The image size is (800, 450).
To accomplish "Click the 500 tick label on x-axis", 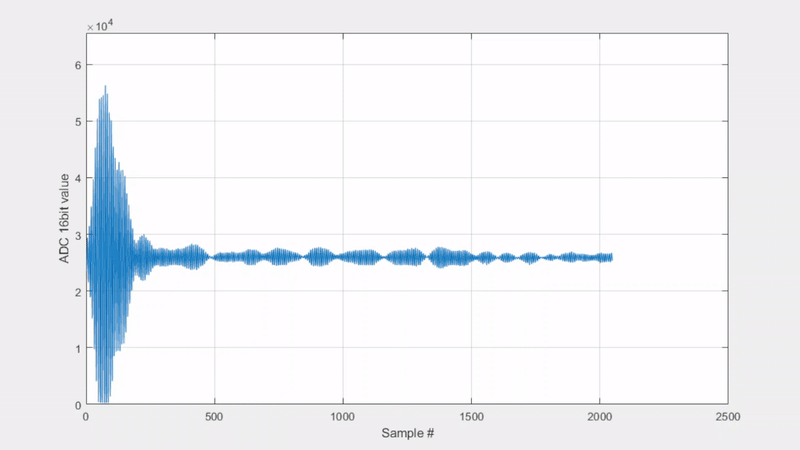I will pos(215,416).
